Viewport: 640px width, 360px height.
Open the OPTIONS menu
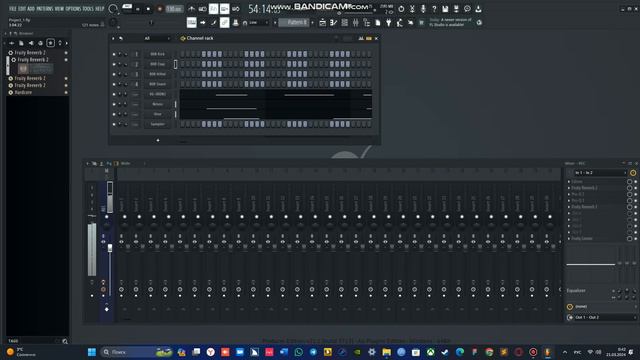73,9
